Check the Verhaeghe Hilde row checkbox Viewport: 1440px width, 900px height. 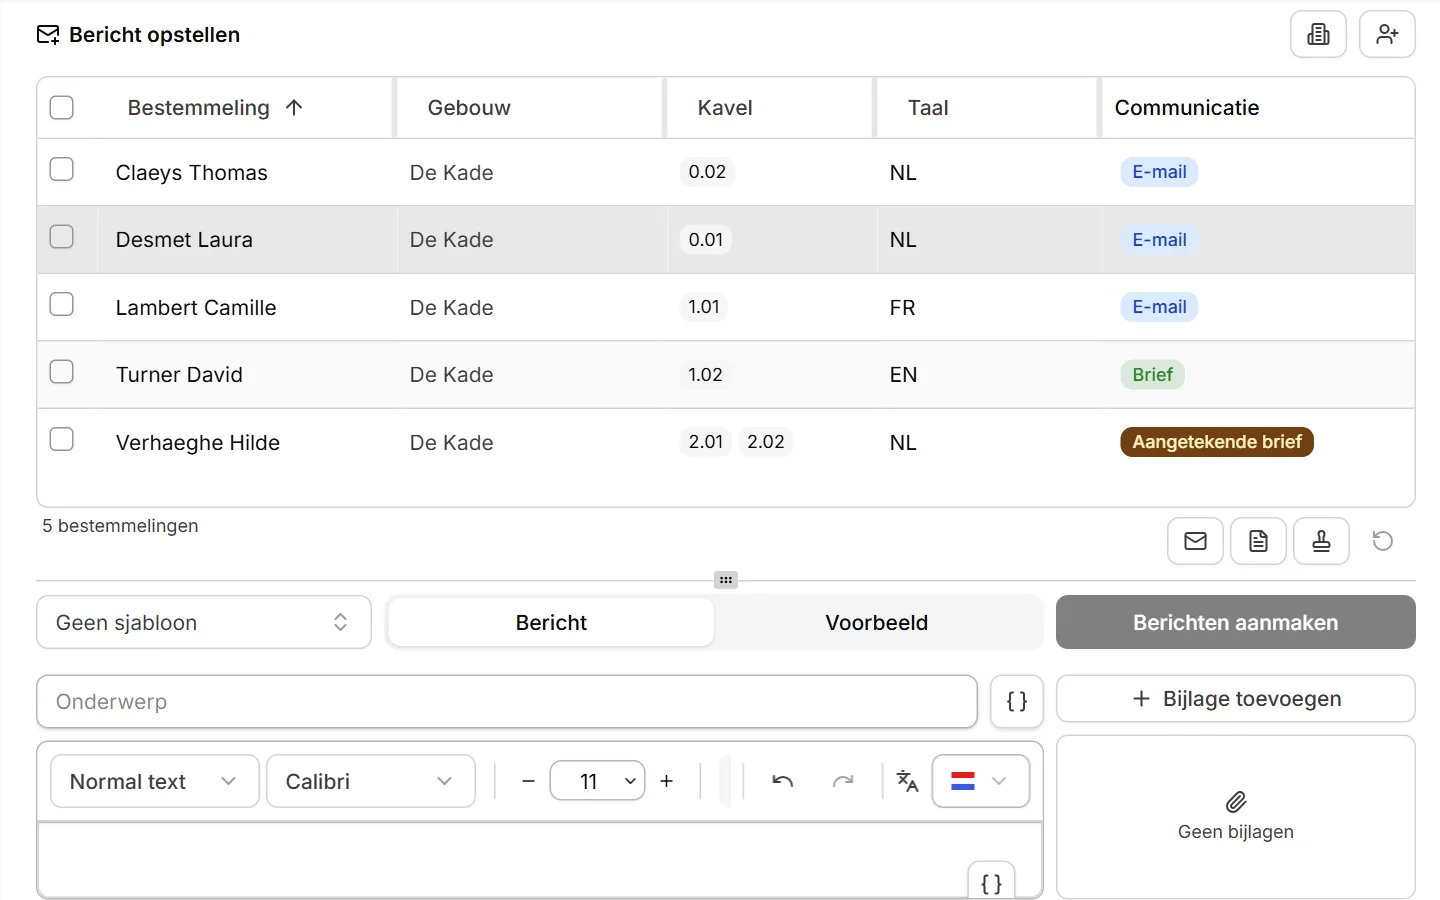tap(62, 439)
